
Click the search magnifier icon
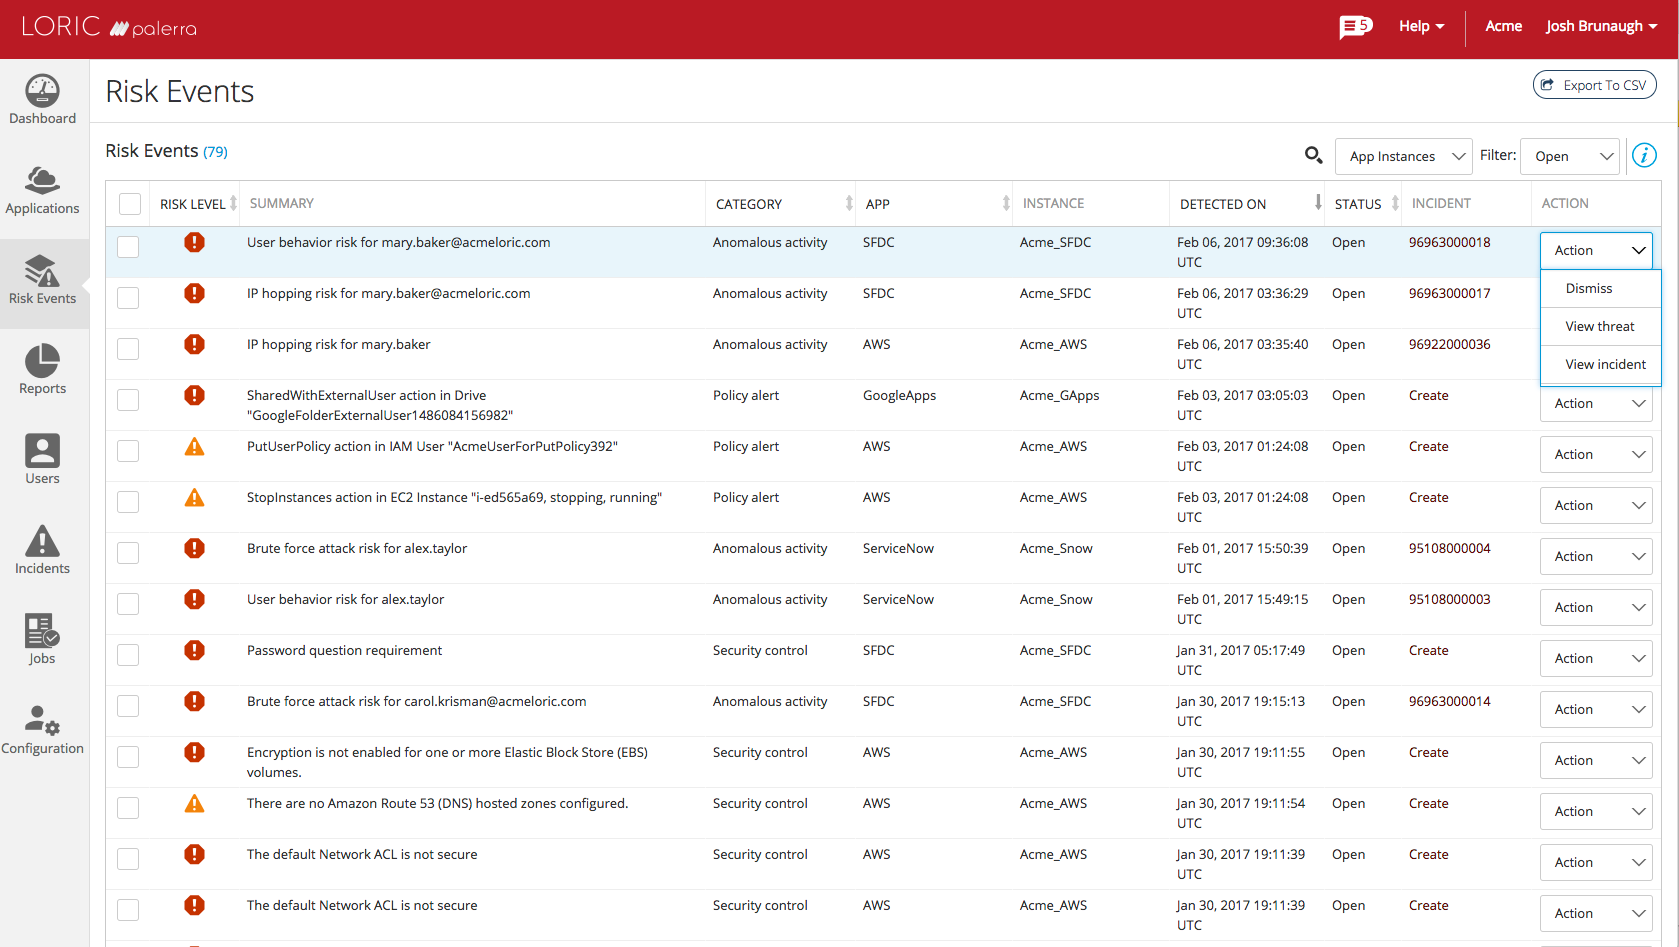[1313, 155]
